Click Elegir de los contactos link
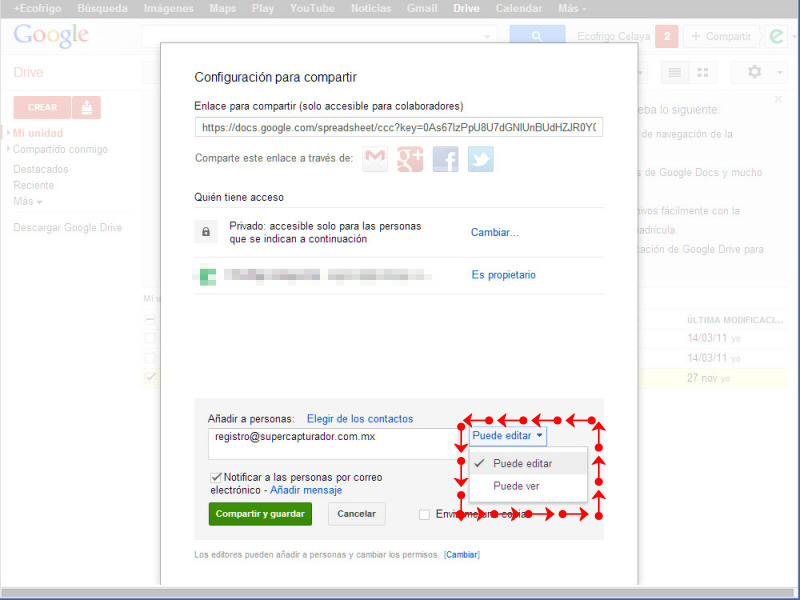 (360, 419)
